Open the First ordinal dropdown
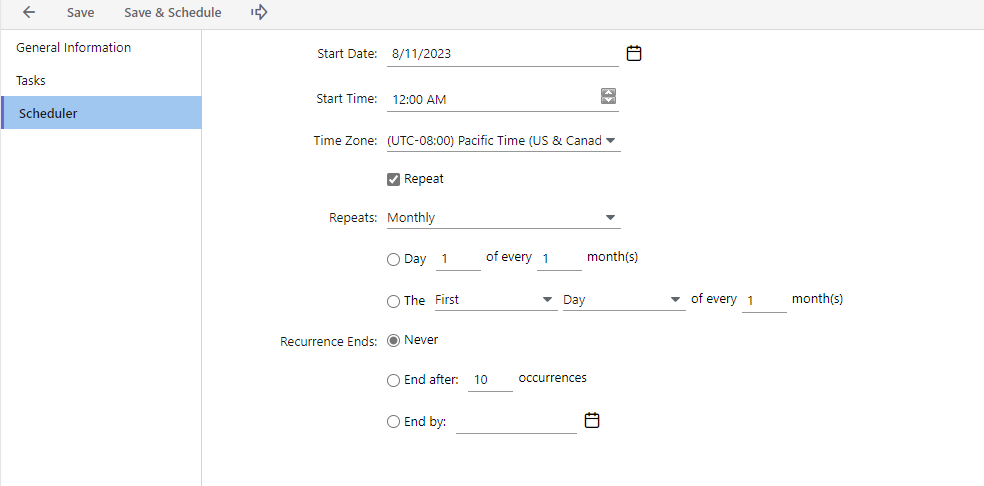This screenshot has width=984, height=486. 496,300
